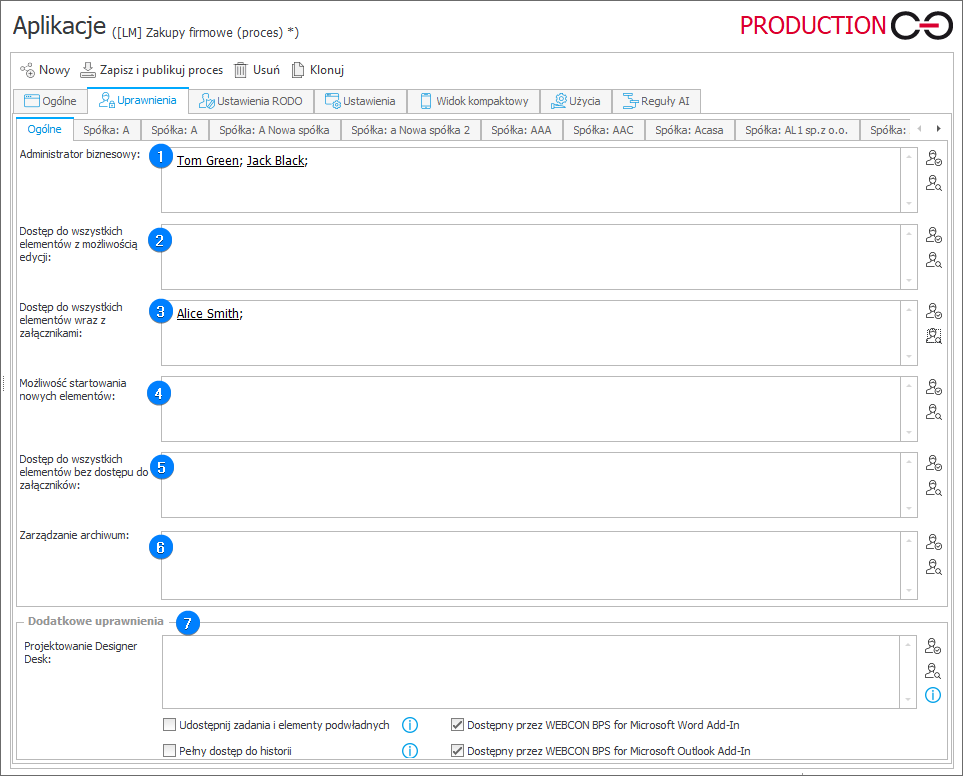Click the user picker icon for Zarządzanie archiwum
Screen dimensions: 963x776
[933, 541]
